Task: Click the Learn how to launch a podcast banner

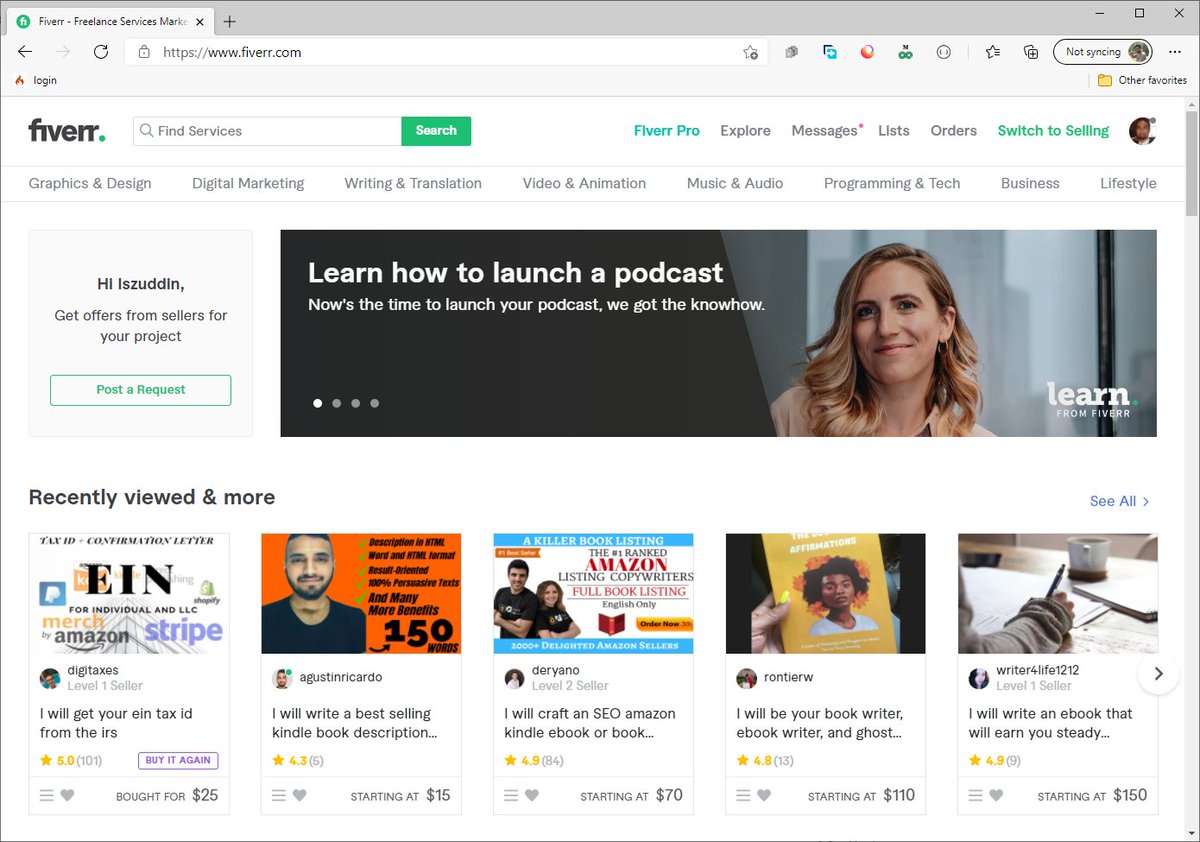Action: [x=718, y=333]
